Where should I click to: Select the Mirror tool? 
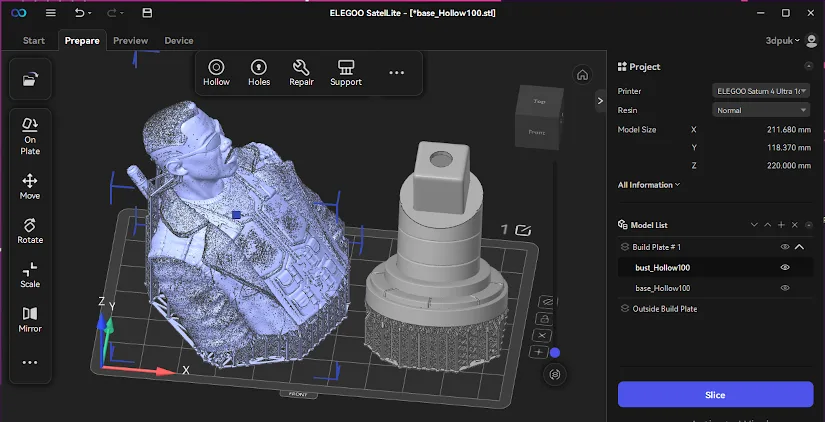pyautogui.click(x=30, y=320)
